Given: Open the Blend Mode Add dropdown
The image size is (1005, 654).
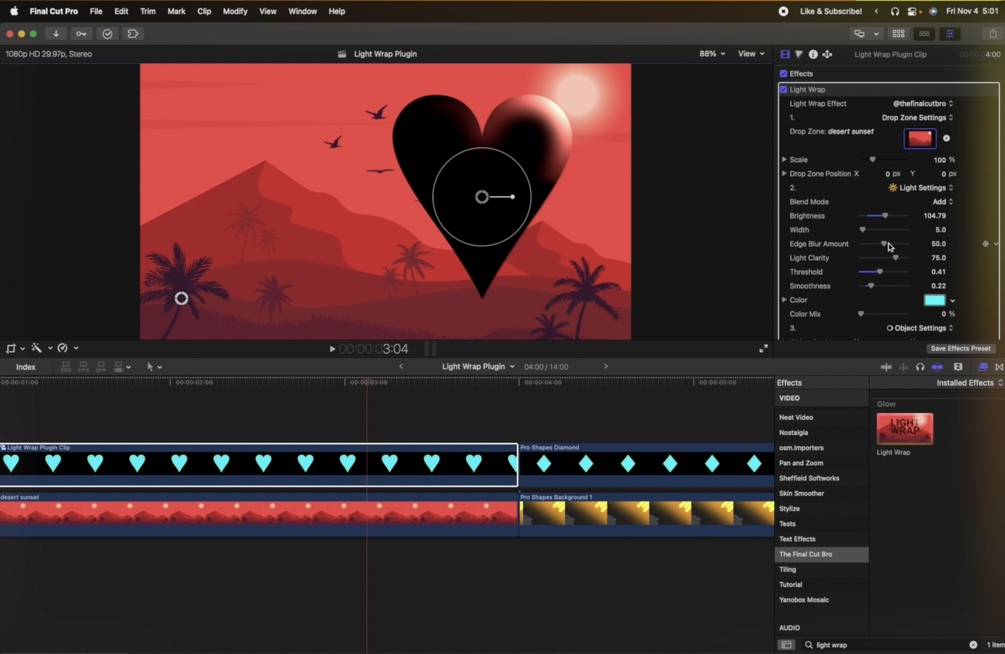Looking at the screenshot, I should click(x=942, y=202).
